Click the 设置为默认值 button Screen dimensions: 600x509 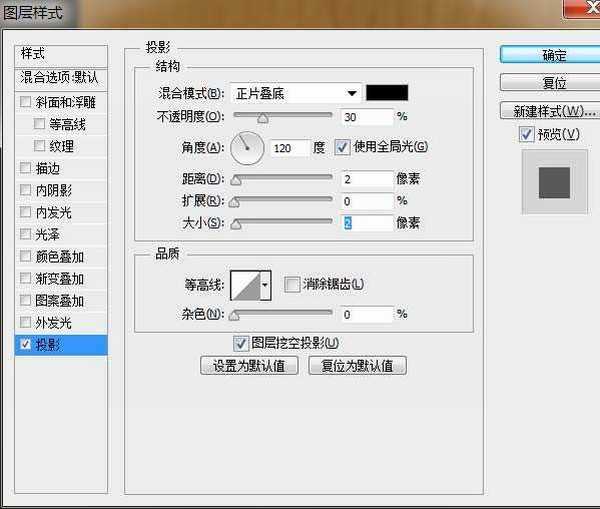pyautogui.click(x=249, y=366)
